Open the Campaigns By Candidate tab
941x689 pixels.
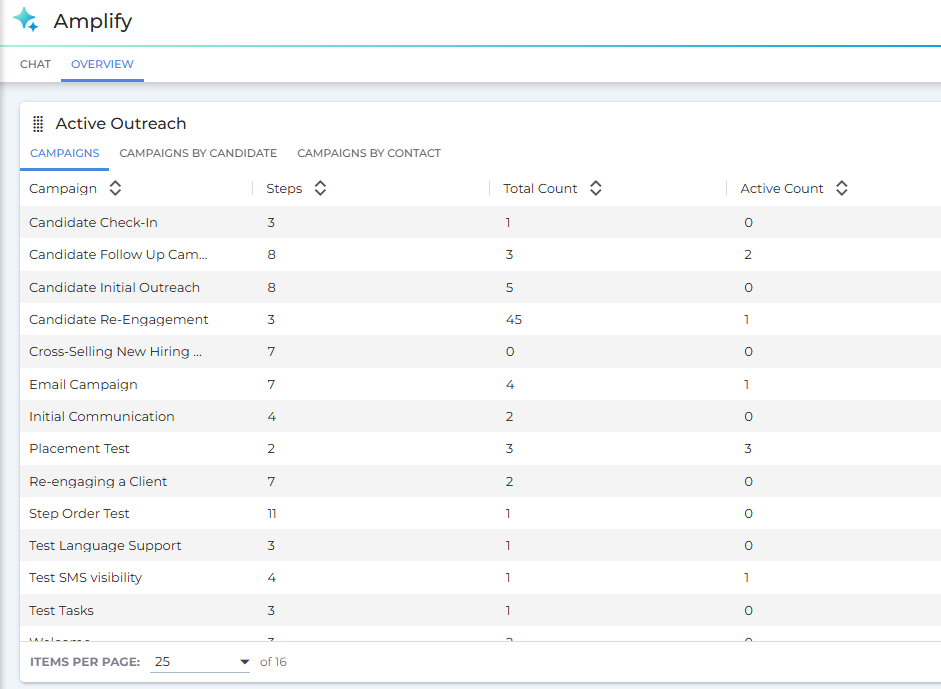coord(198,153)
